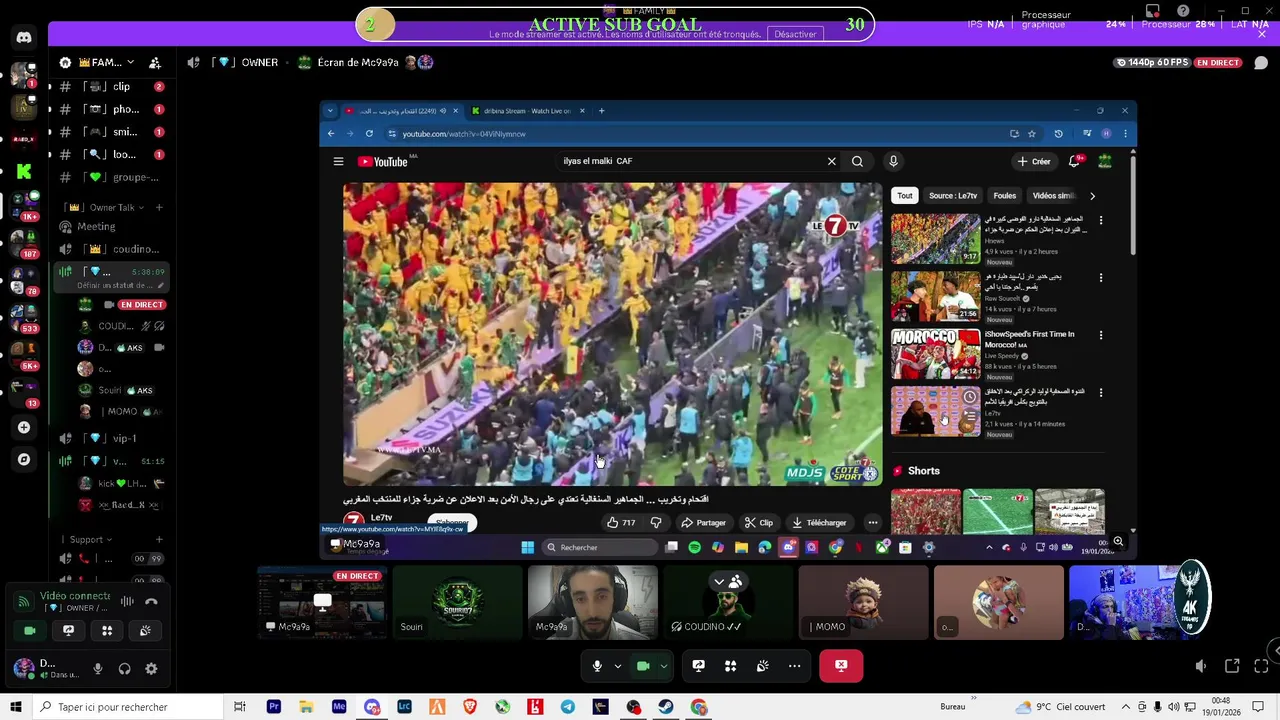The image size is (1280, 720).
Task: Launch activities in the call control bar
Action: tap(730, 666)
